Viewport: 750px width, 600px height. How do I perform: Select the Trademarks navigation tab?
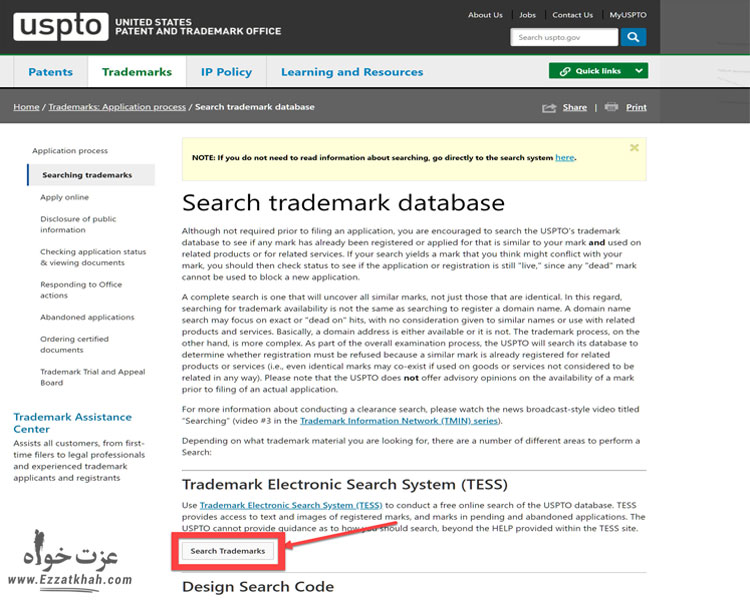pyautogui.click(x=137, y=72)
